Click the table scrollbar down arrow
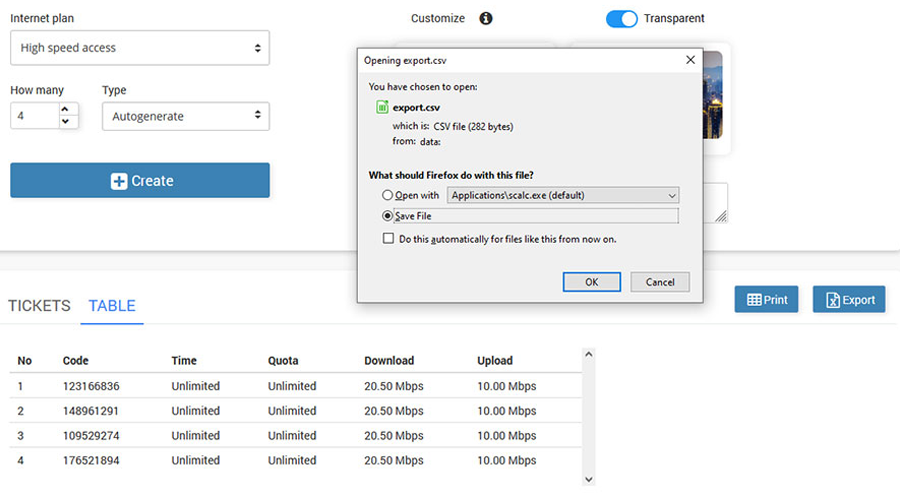Image resolution: width=900 pixels, height=498 pixels. click(x=588, y=479)
